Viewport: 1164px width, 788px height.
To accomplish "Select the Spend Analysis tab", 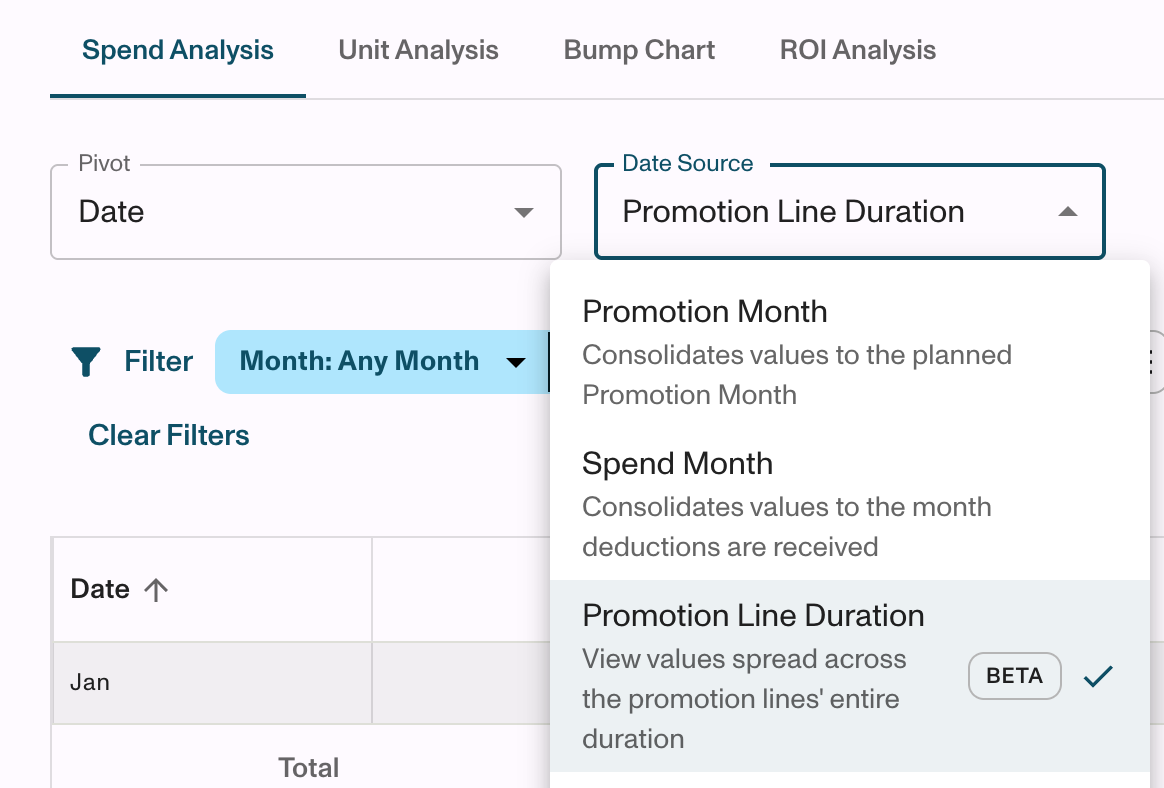I will (178, 50).
